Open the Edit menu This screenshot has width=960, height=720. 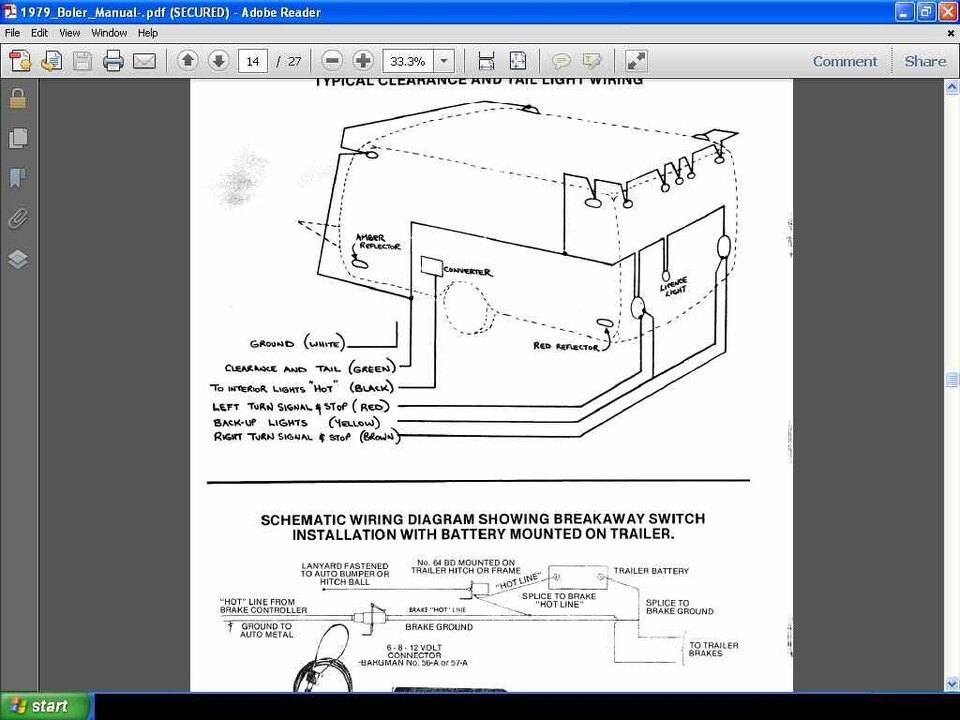(39, 33)
